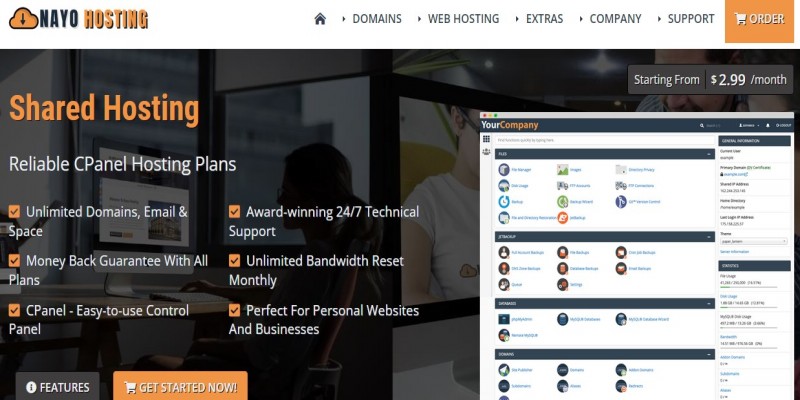This screenshot has height=400, width=800.
Task: Open the user account dropdown in cPanel header
Action: tap(749, 125)
